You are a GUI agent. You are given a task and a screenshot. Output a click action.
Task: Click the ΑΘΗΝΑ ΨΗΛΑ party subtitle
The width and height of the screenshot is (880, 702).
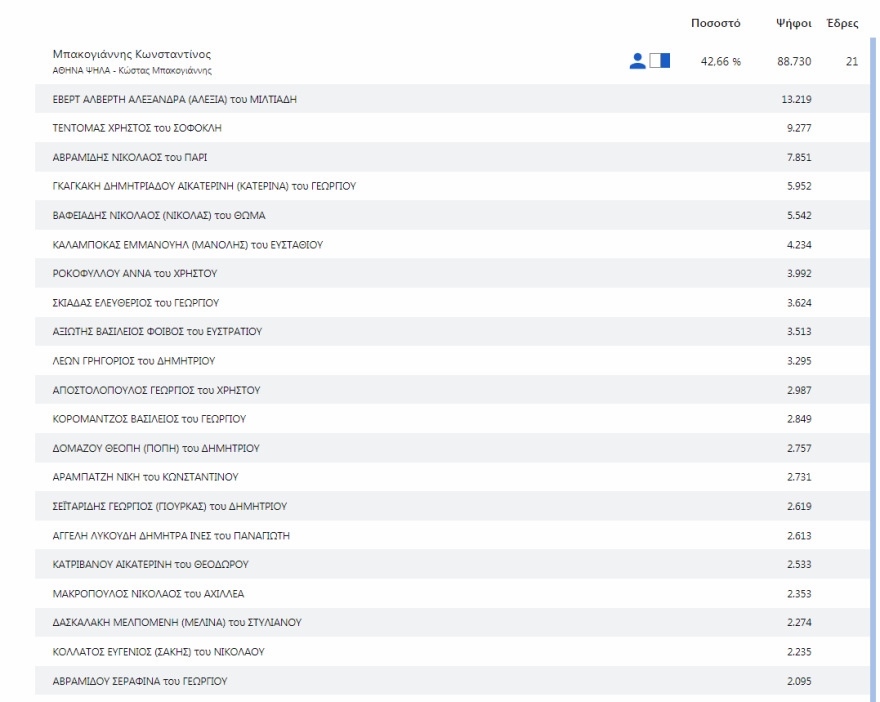pos(132,71)
